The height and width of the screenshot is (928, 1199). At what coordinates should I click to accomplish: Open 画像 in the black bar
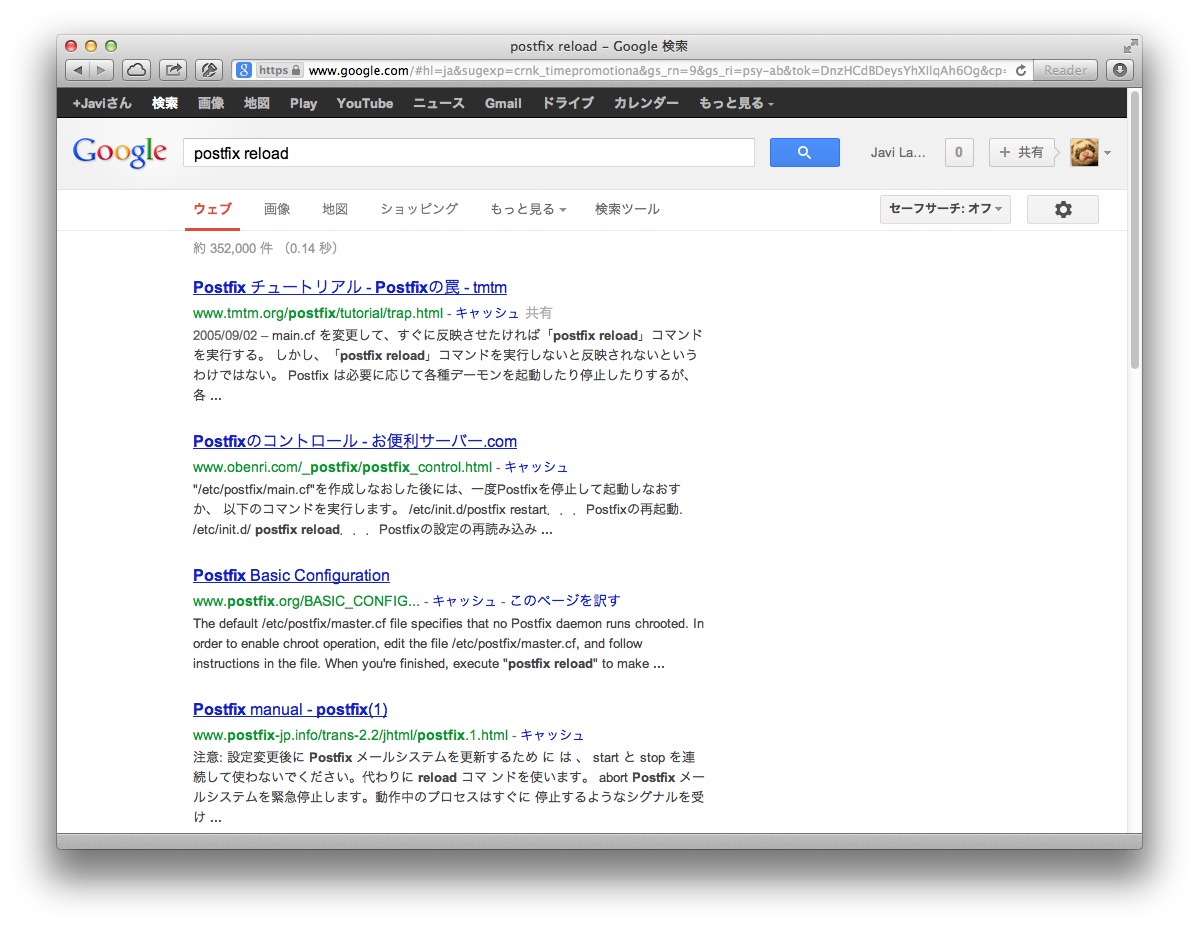(210, 103)
